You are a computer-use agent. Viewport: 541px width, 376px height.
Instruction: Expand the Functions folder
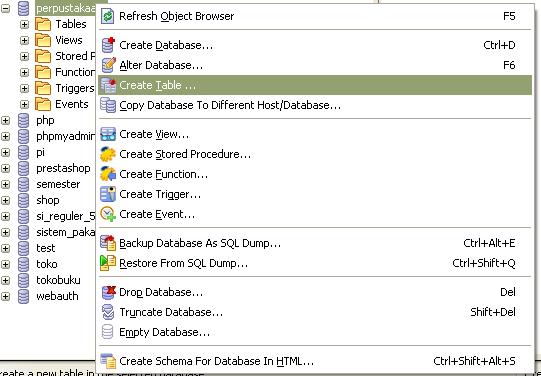(x=24, y=72)
